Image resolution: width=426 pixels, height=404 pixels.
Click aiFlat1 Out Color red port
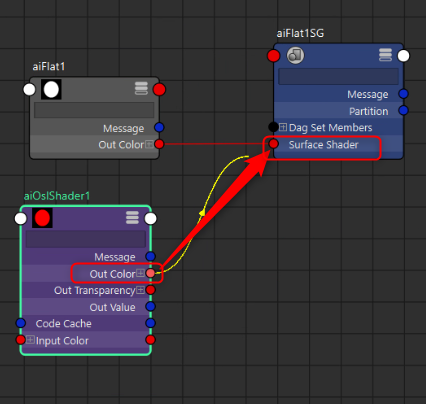coord(159,144)
